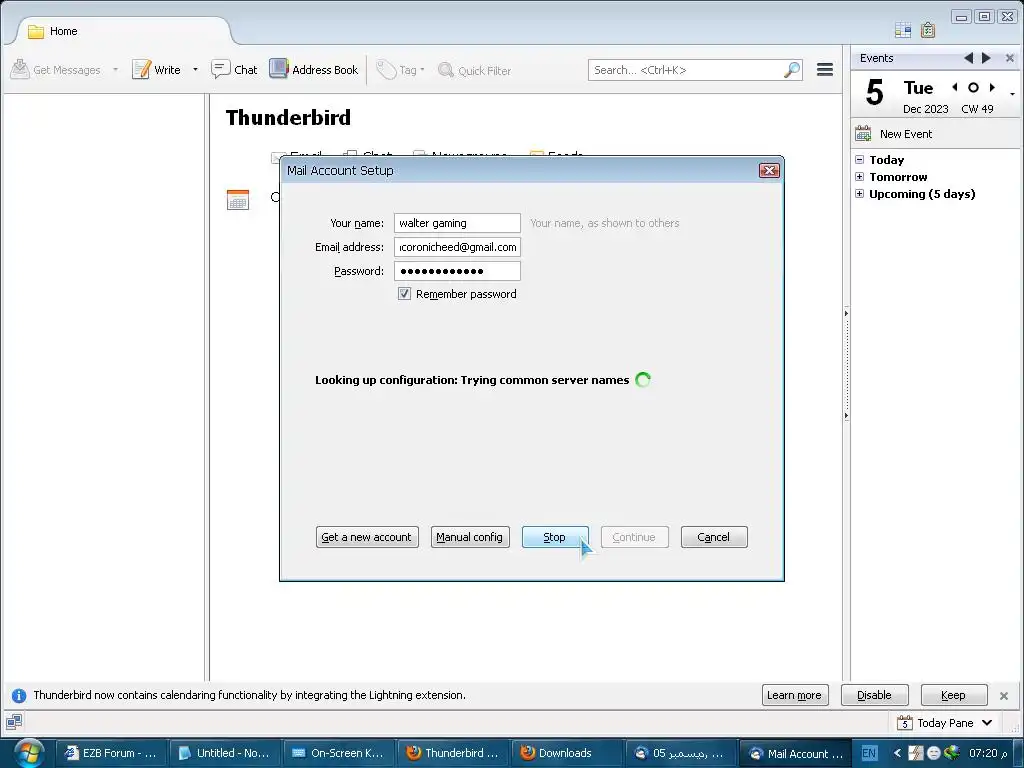Open the Tasks tab icon
1024x768 pixels.
928,29
